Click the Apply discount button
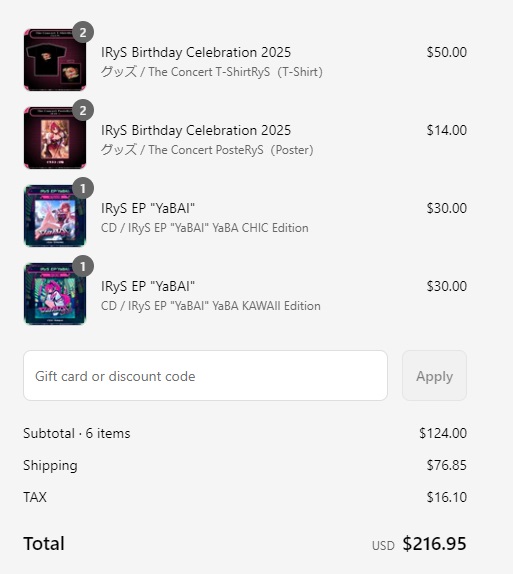This screenshot has height=574, width=513. [434, 376]
